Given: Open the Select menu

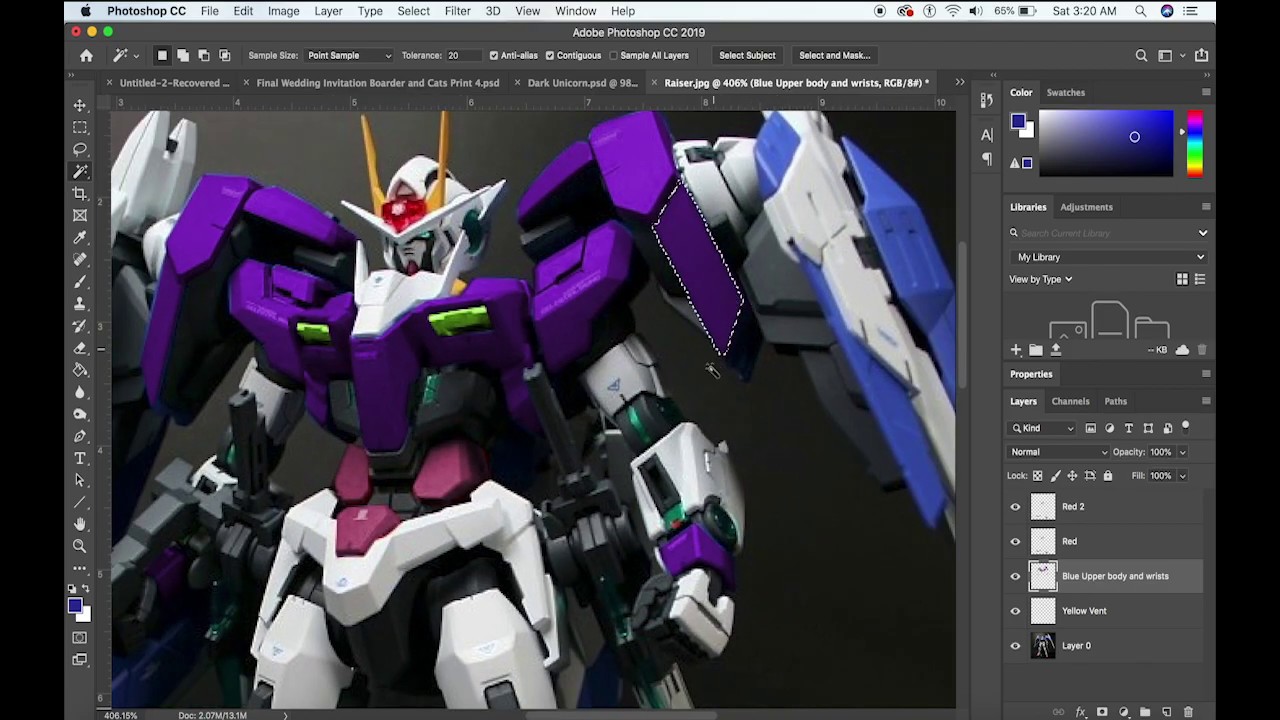Looking at the screenshot, I should [x=413, y=11].
